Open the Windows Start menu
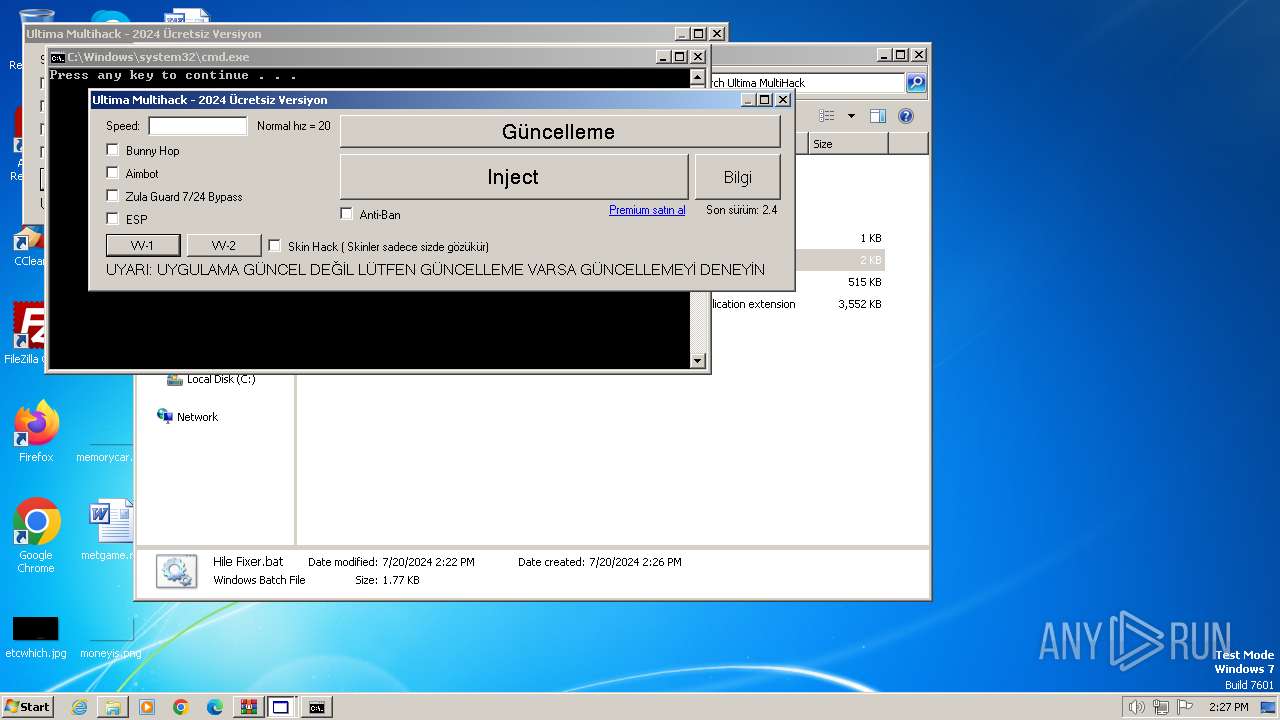This screenshot has height=720, width=1280. pyautogui.click(x=27, y=707)
